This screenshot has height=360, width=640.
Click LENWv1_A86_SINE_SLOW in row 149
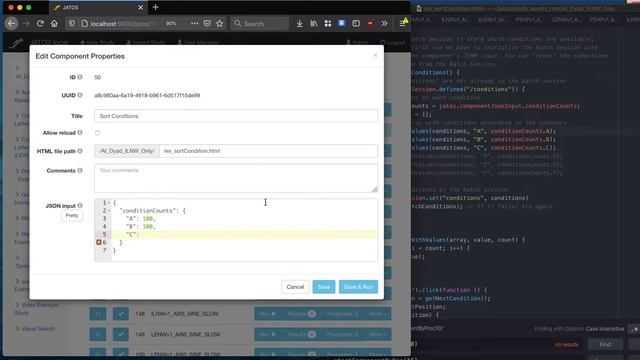coord(185,334)
